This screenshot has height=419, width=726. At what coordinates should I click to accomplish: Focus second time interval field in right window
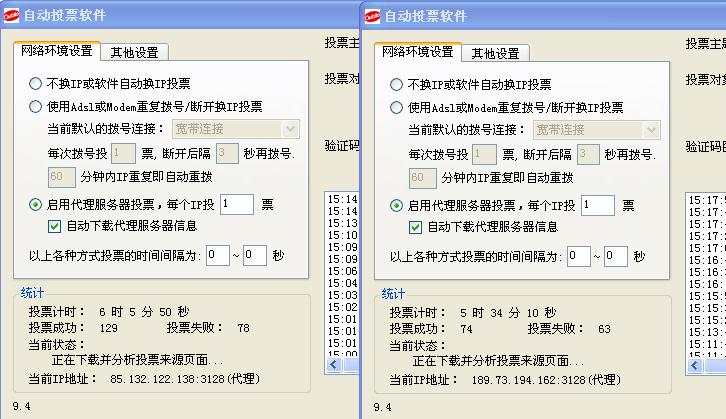[616, 256]
